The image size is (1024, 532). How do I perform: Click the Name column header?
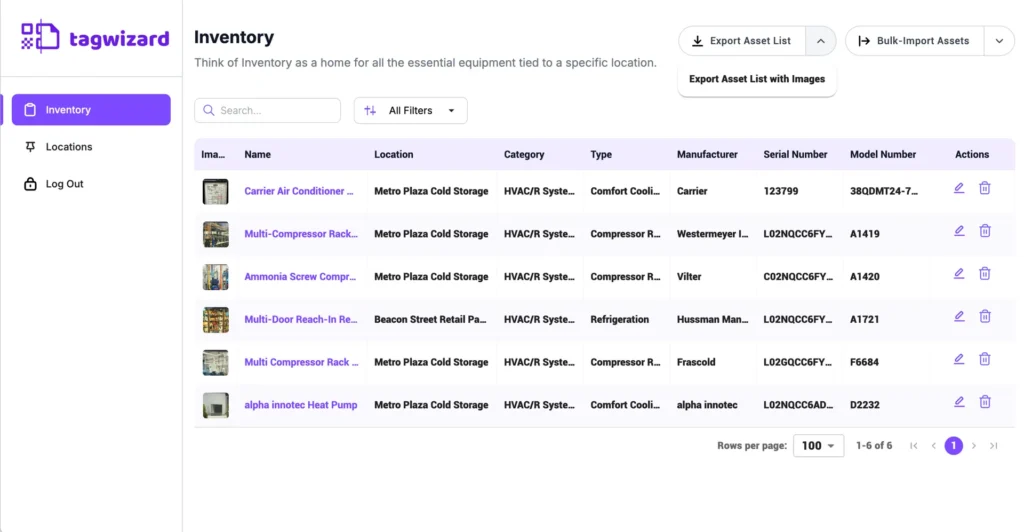point(257,155)
